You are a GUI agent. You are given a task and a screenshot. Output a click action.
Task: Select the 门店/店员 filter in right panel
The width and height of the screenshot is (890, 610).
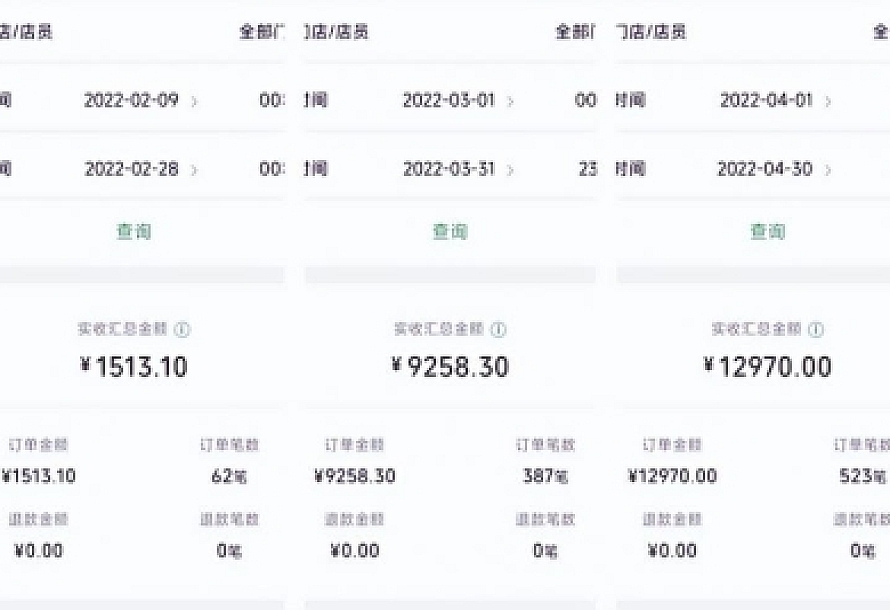[x=651, y=32]
